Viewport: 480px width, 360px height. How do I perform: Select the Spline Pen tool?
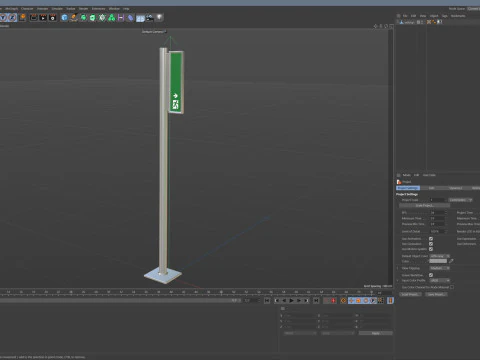[74, 17]
